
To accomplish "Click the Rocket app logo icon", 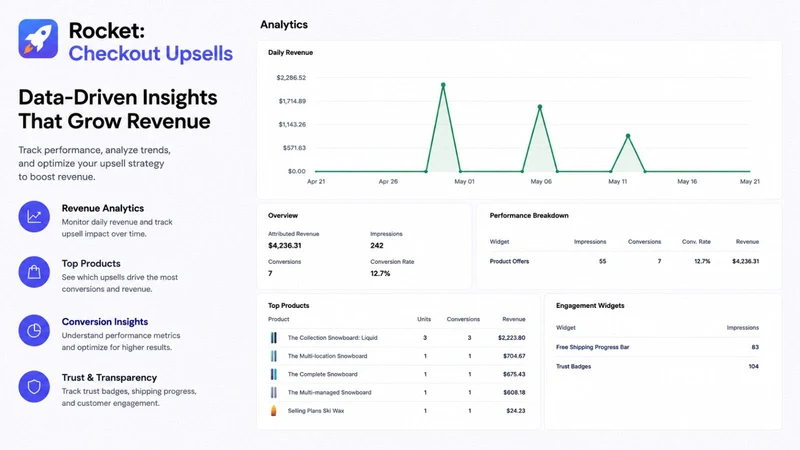I will click(38, 39).
